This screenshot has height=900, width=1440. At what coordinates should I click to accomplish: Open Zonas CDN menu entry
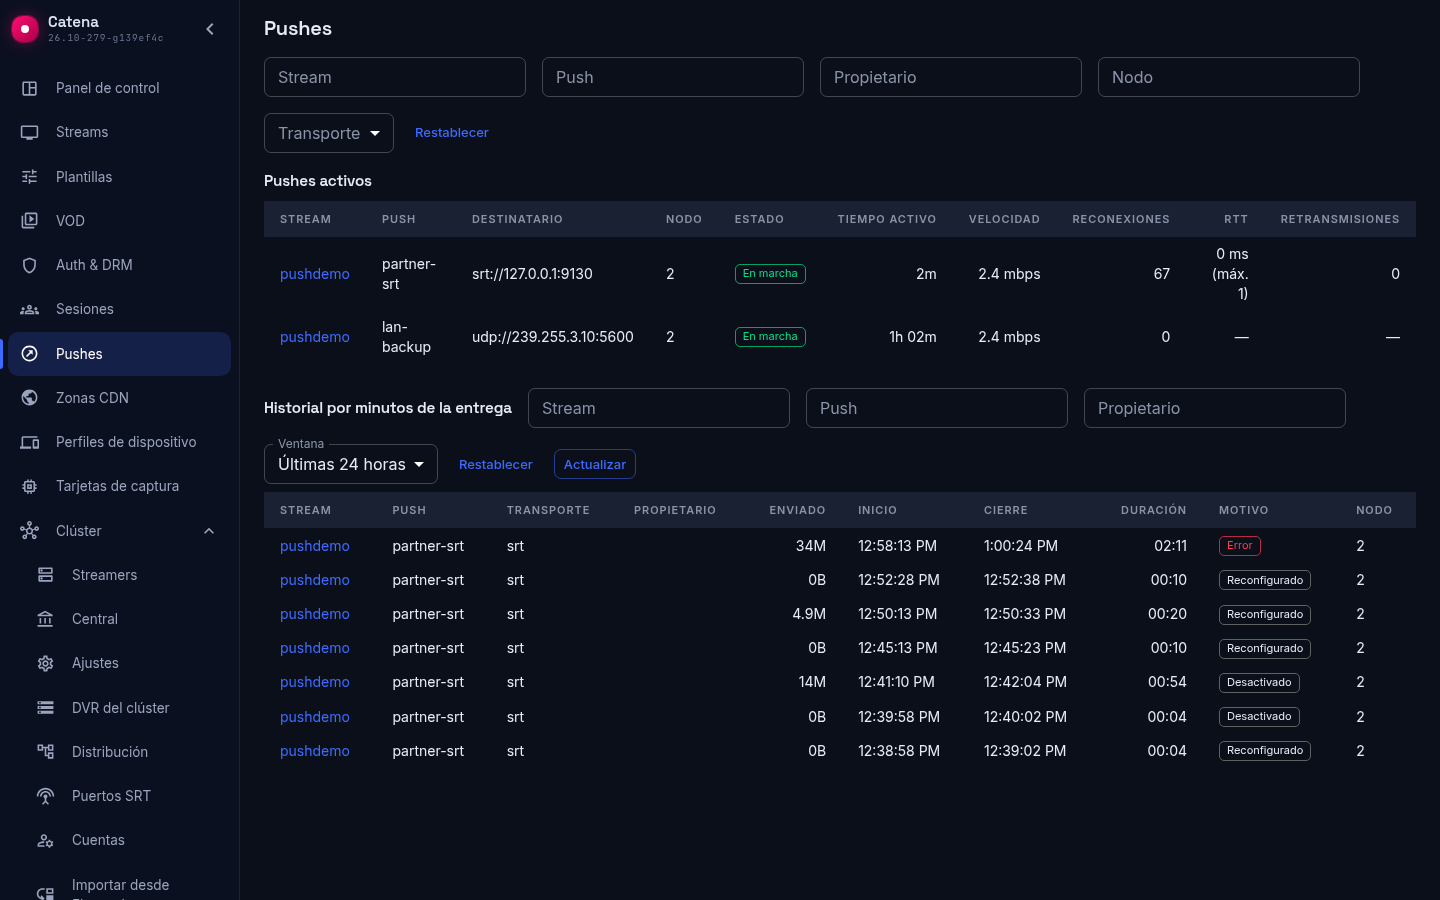pyautogui.click(x=119, y=398)
